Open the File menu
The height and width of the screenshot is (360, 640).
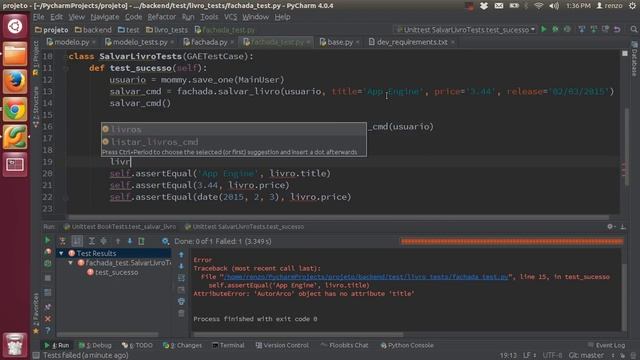coord(39,17)
